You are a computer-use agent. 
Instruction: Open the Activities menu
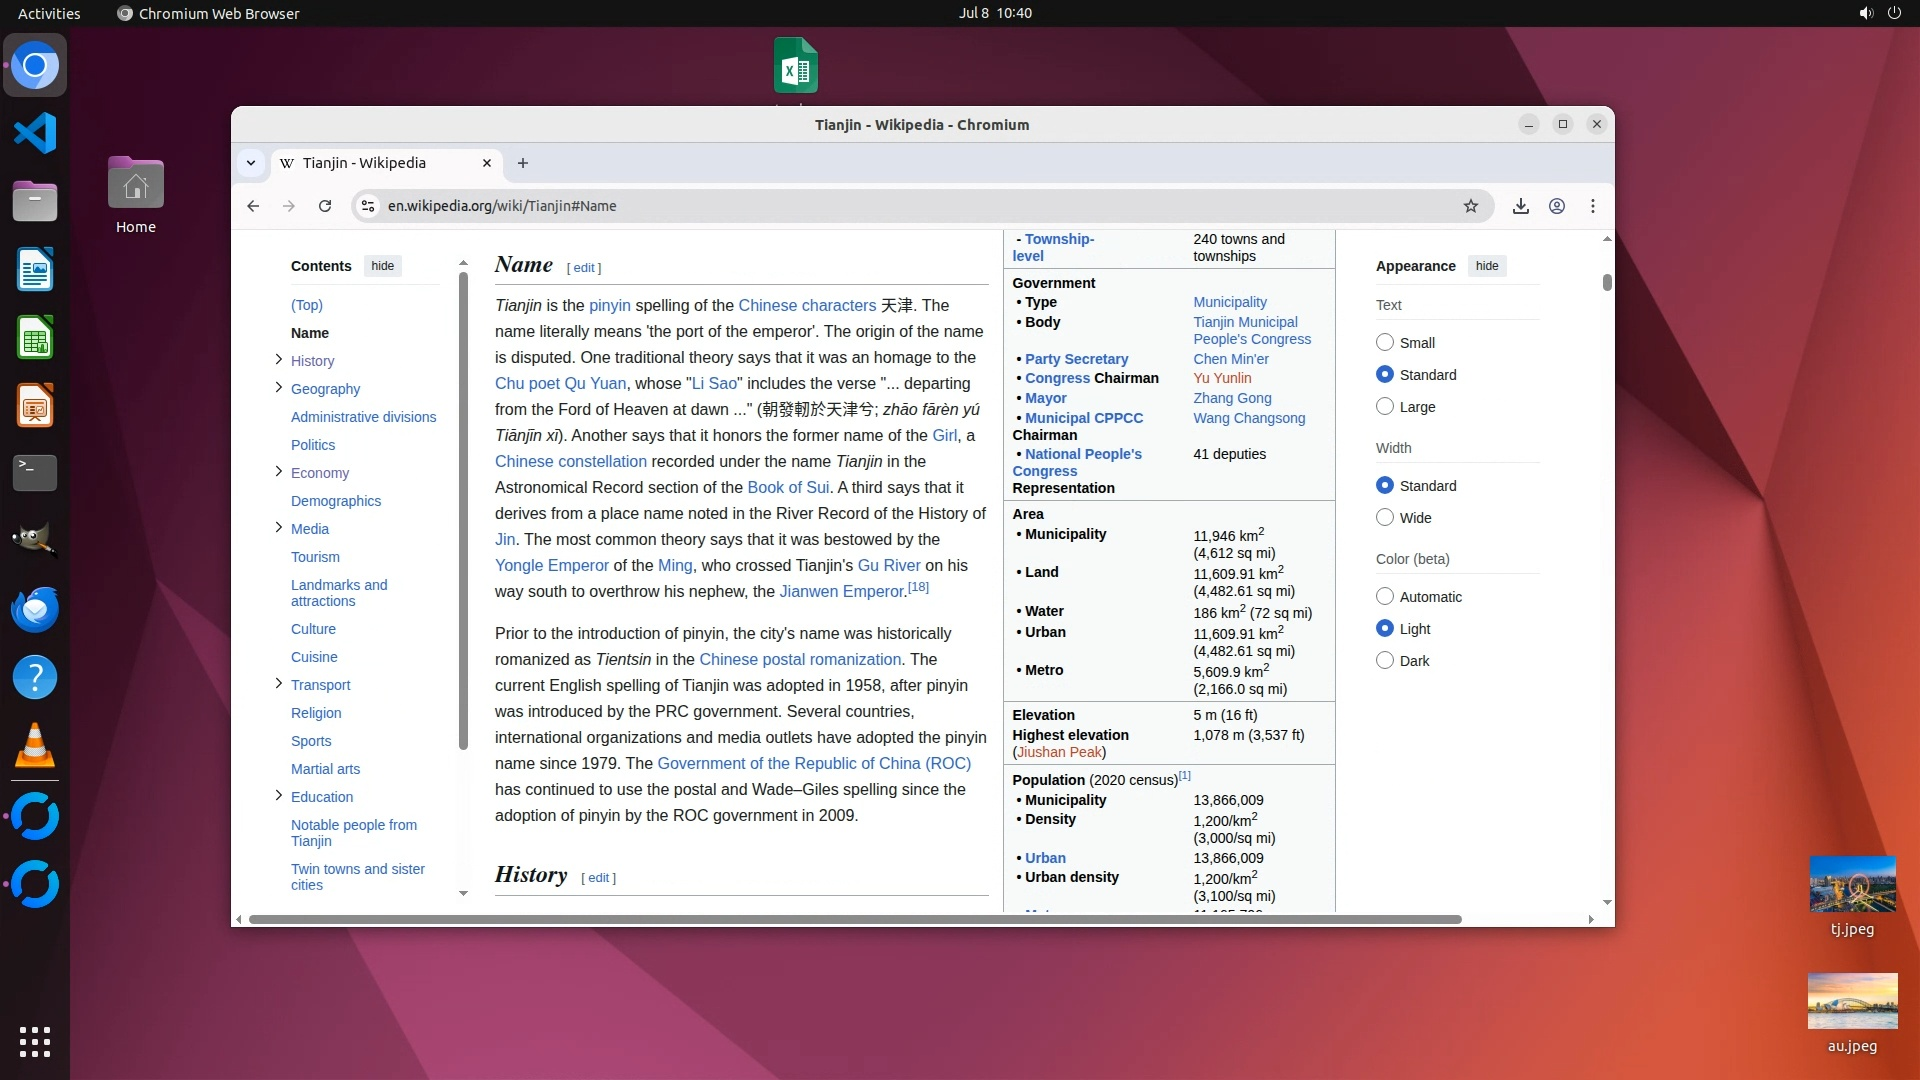pyautogui.click(x=49, y=13)
